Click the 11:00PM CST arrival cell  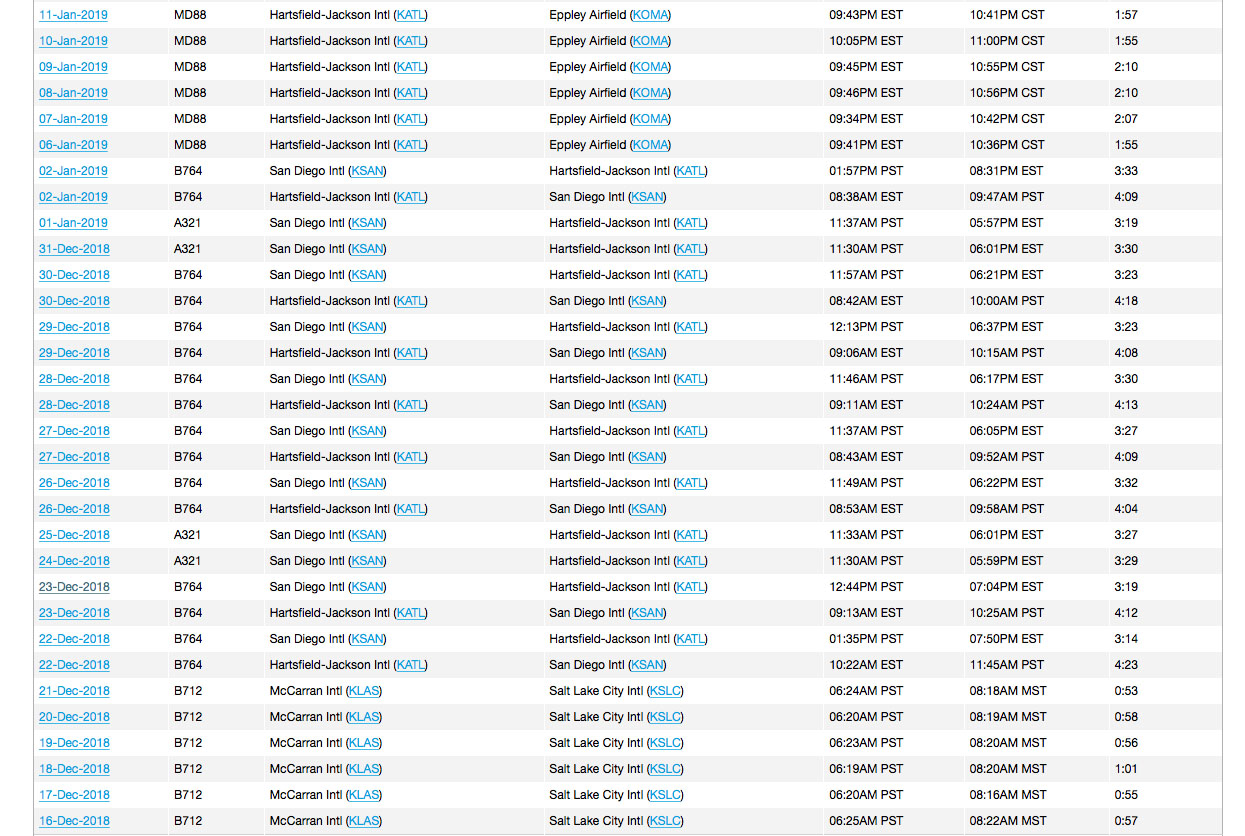click(1007, 41)
